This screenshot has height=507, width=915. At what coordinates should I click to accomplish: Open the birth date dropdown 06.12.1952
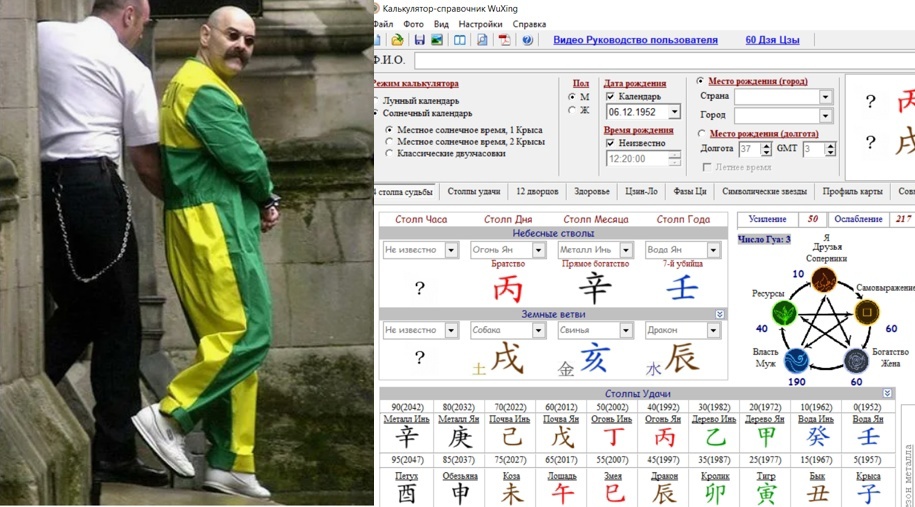[675, 111]
